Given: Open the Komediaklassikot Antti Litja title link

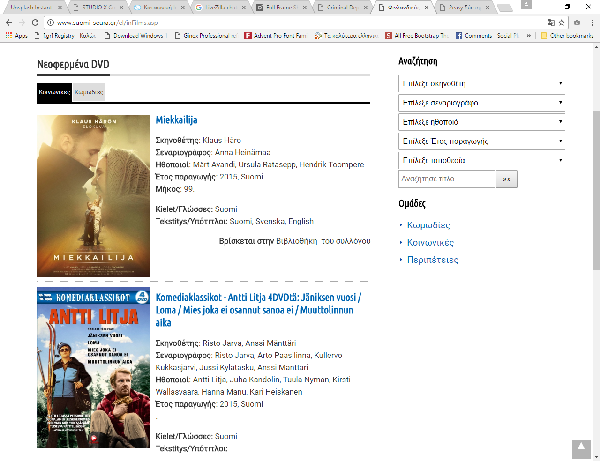Looking at the screenshot, I should [258, 310].
